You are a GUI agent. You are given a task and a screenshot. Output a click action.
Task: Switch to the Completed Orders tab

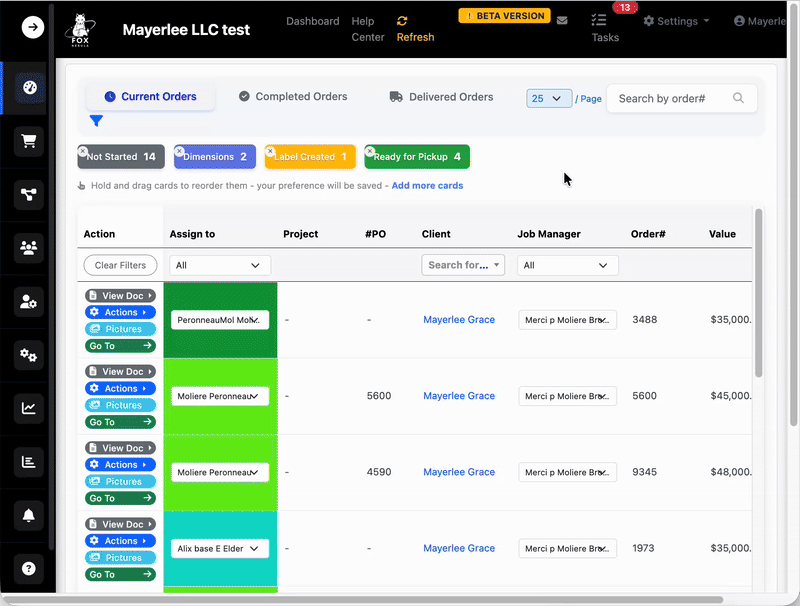293,97
